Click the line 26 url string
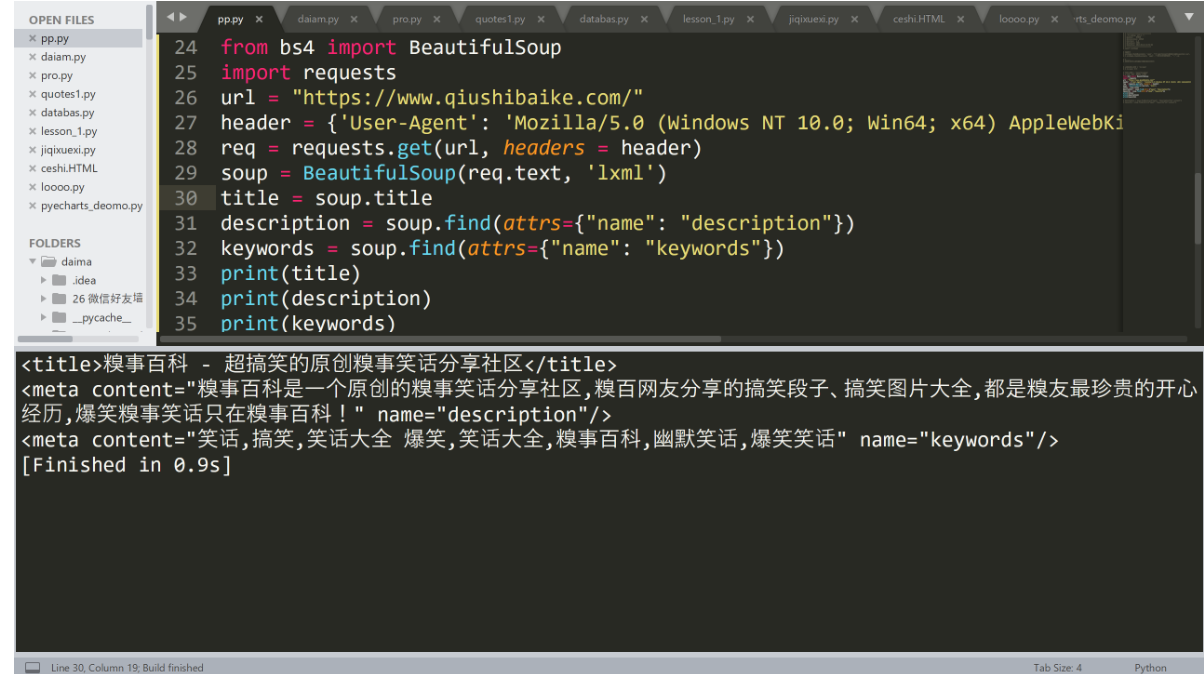Image resolution: width=1204 pixels, height=674 pixels. [x=467, y=97]
